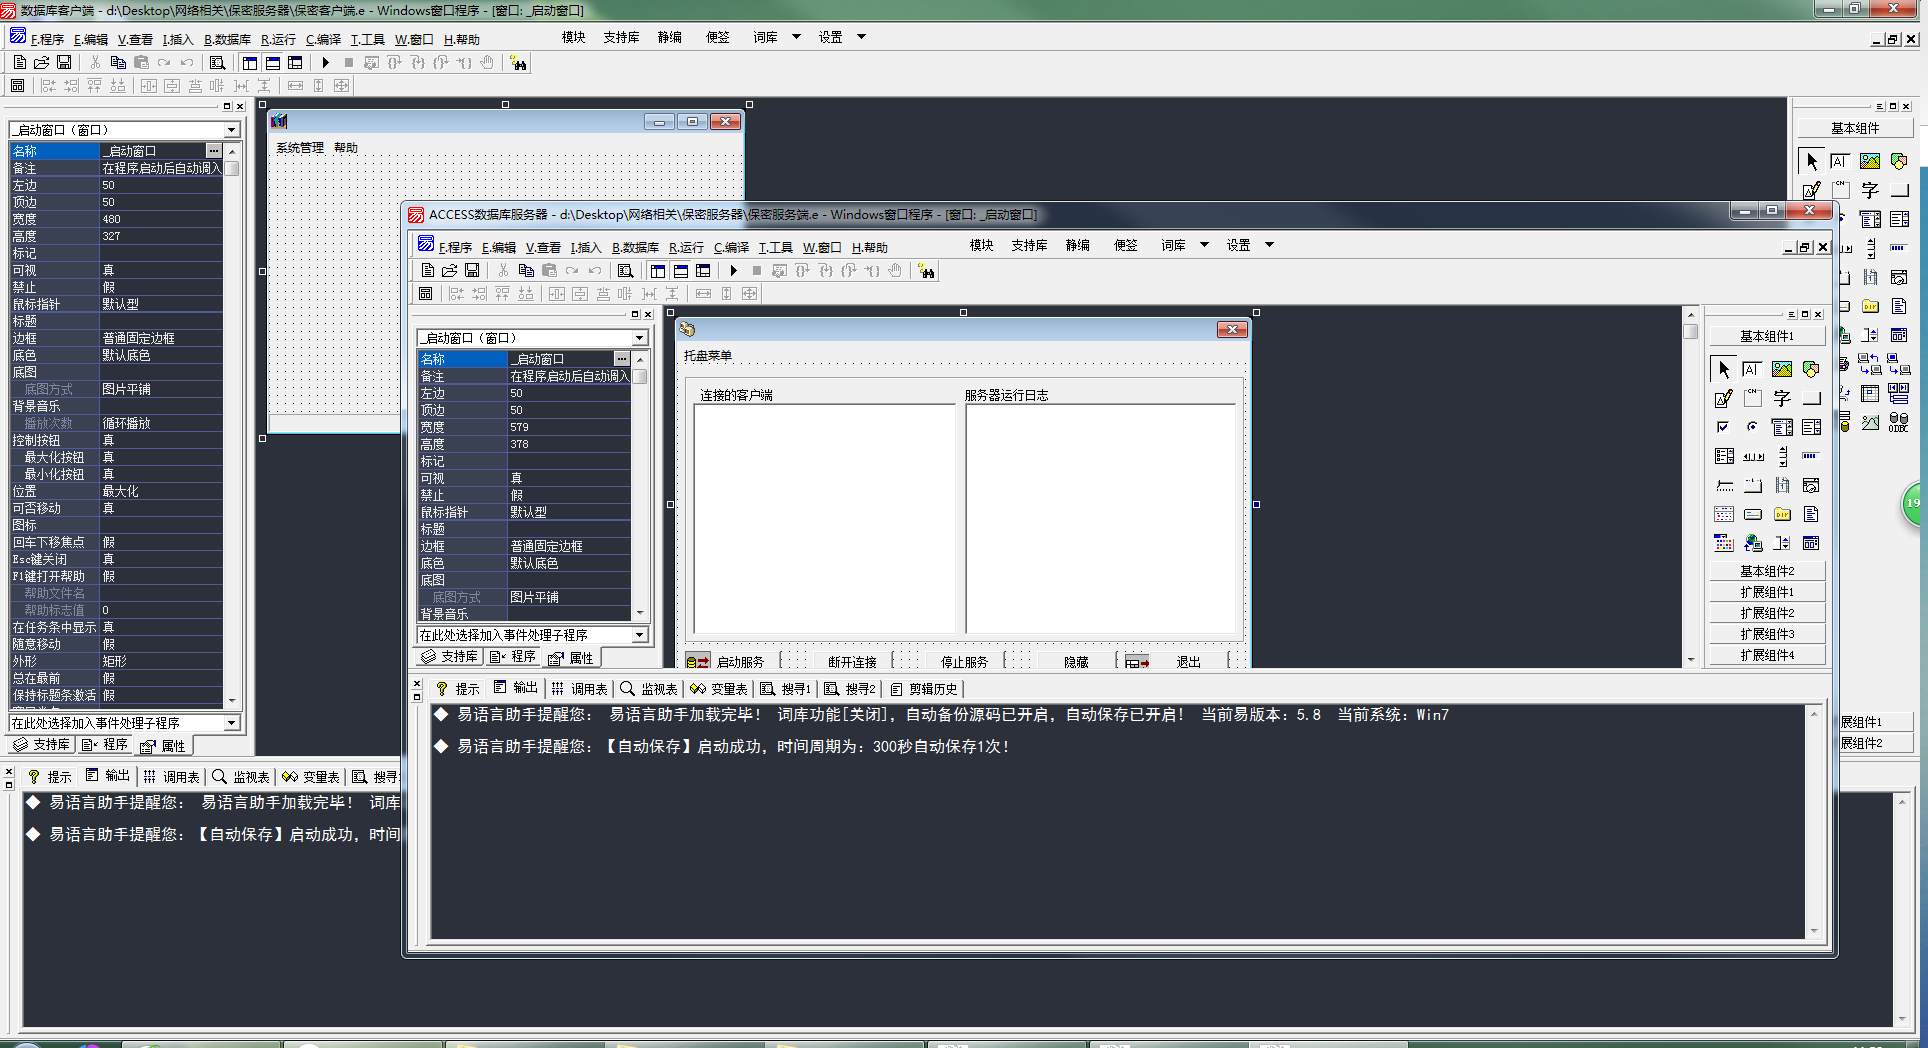Toggle third panel view button in client toolbar
Viewport: 1928px width, 1048px height.
(x=295, y=62)
